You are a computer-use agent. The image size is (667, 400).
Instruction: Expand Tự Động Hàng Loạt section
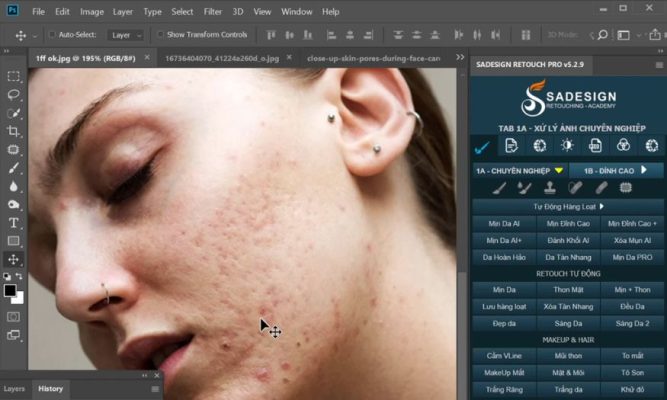point(566,206)
